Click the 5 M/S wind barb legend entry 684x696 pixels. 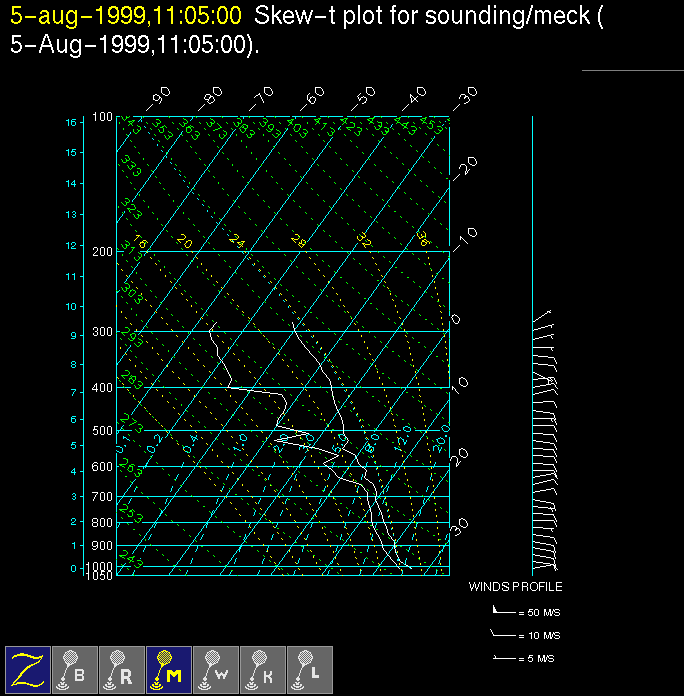(x=526, y=658)
